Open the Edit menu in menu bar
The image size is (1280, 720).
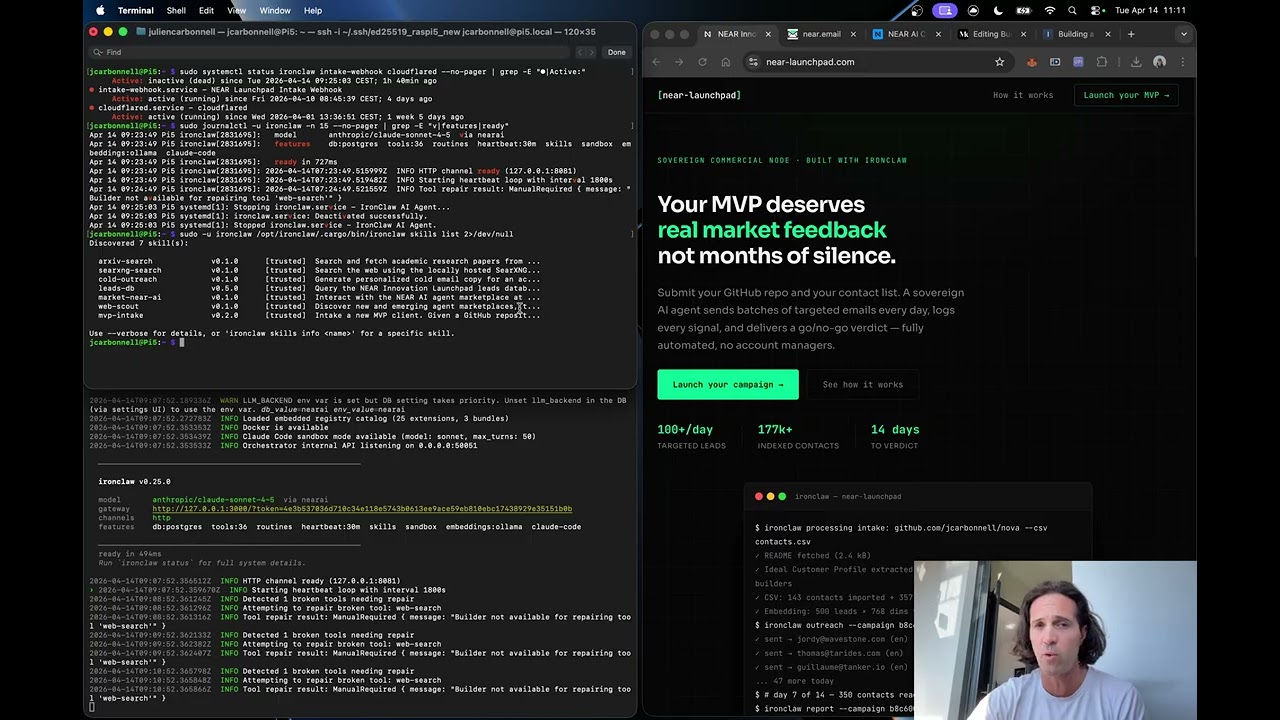coord(206,11)
